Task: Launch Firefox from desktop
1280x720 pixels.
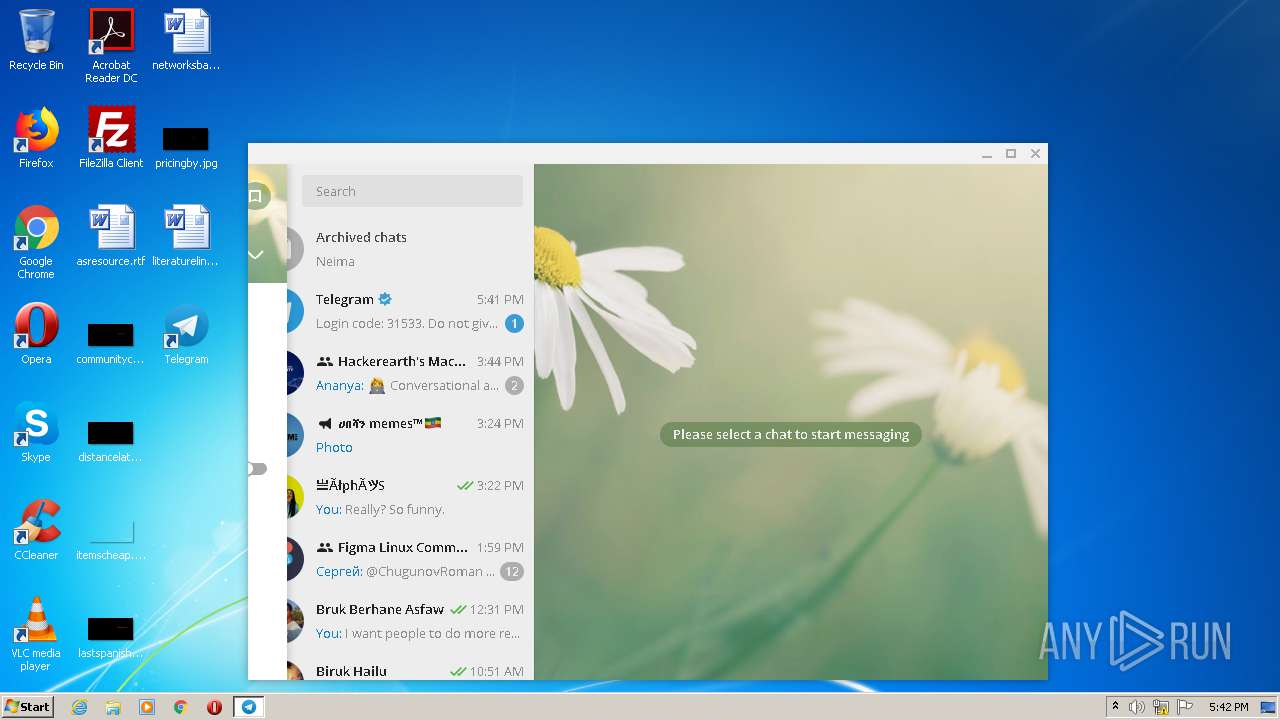Action: (x=36, y=138)
